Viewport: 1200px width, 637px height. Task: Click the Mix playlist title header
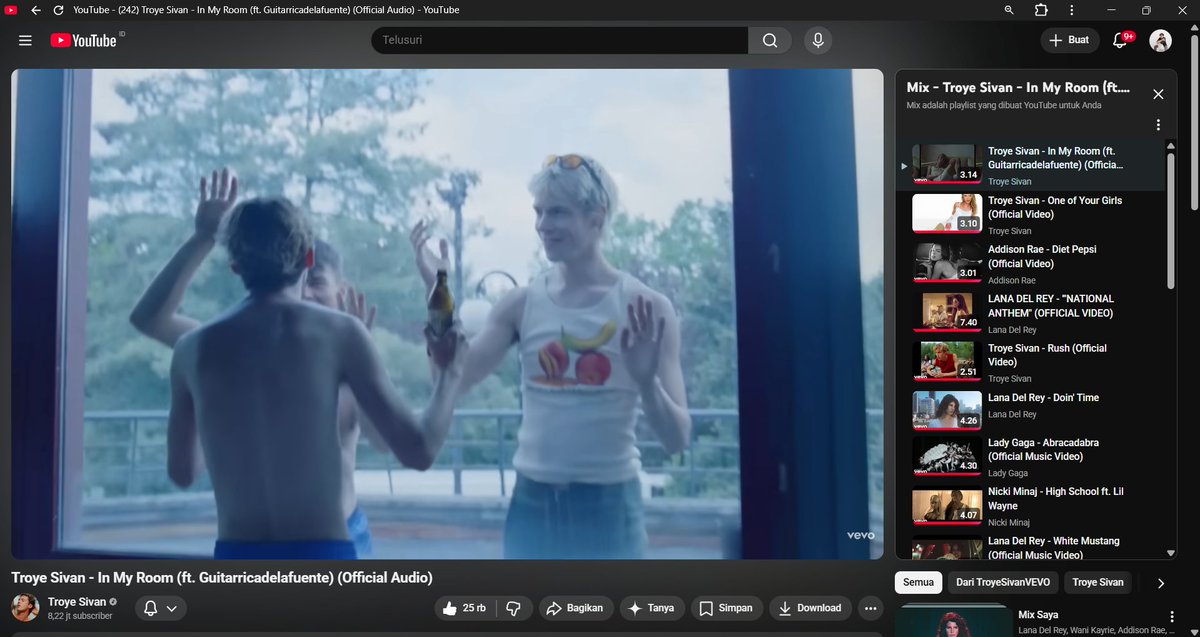pyautogui.click(x=1018, y=88)
